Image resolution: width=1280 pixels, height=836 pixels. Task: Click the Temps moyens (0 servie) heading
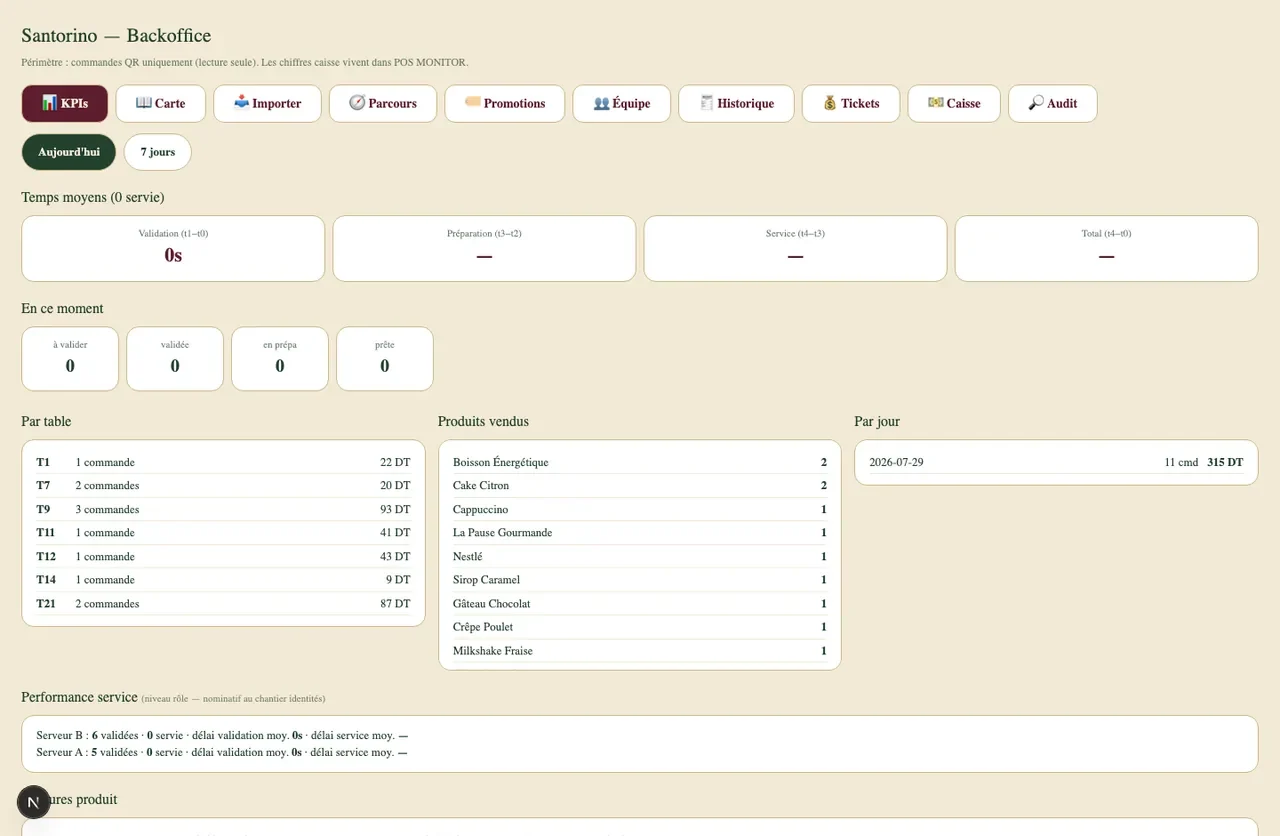pyautogui.click(x=93, y=197)
